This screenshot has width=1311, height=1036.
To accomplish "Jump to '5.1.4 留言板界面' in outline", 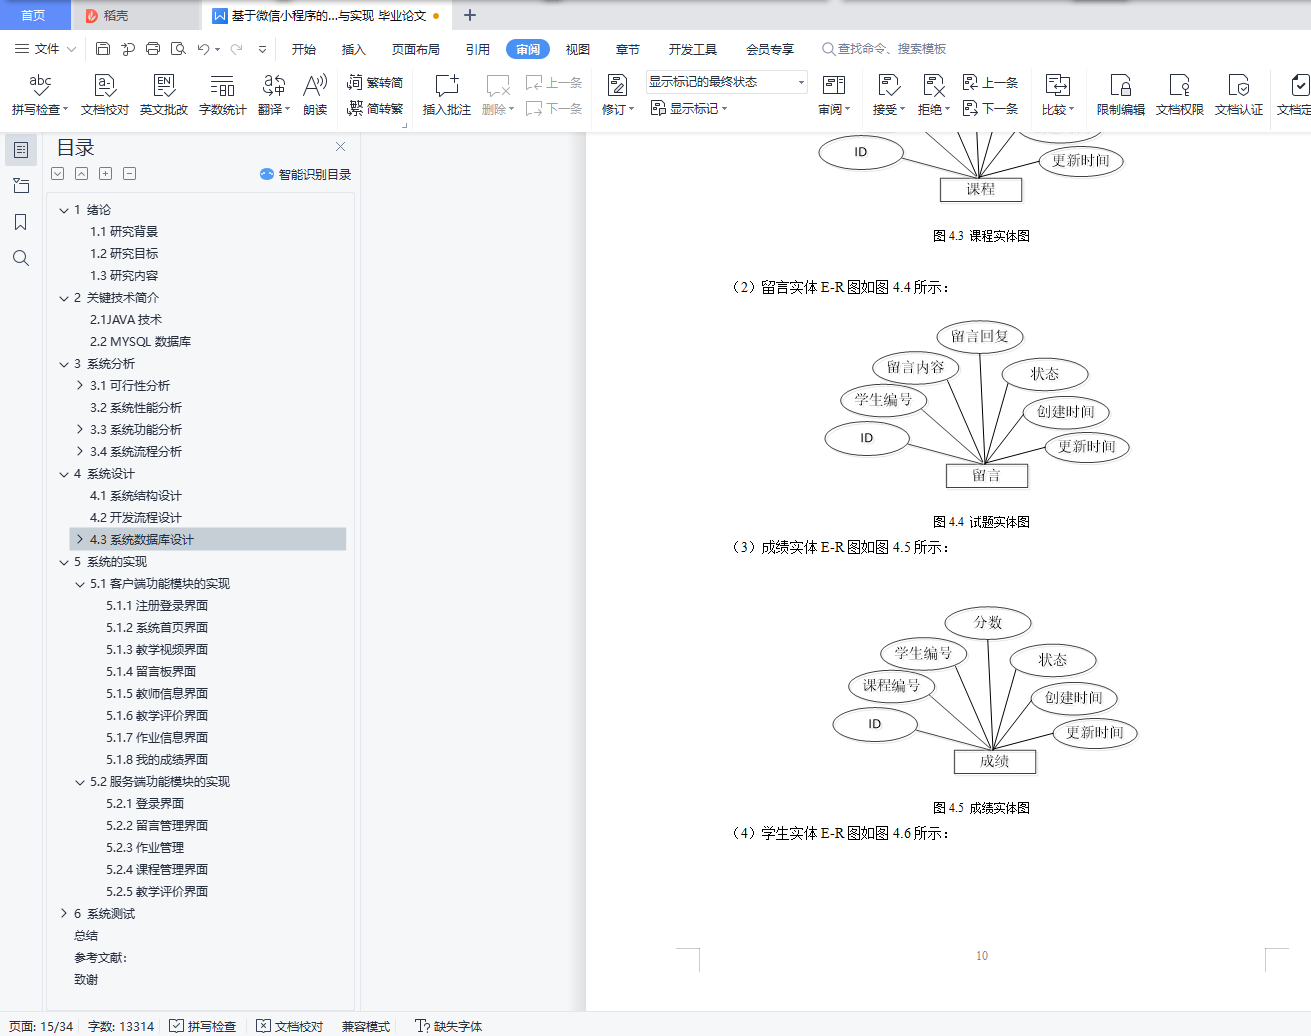I will 151,672.
